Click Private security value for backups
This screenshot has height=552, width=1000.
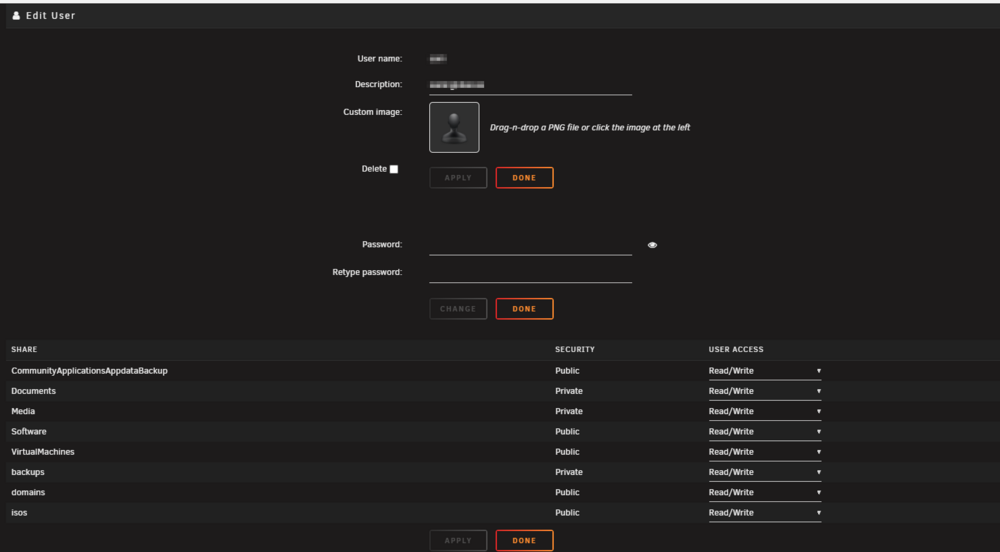(x=569, y=472)
